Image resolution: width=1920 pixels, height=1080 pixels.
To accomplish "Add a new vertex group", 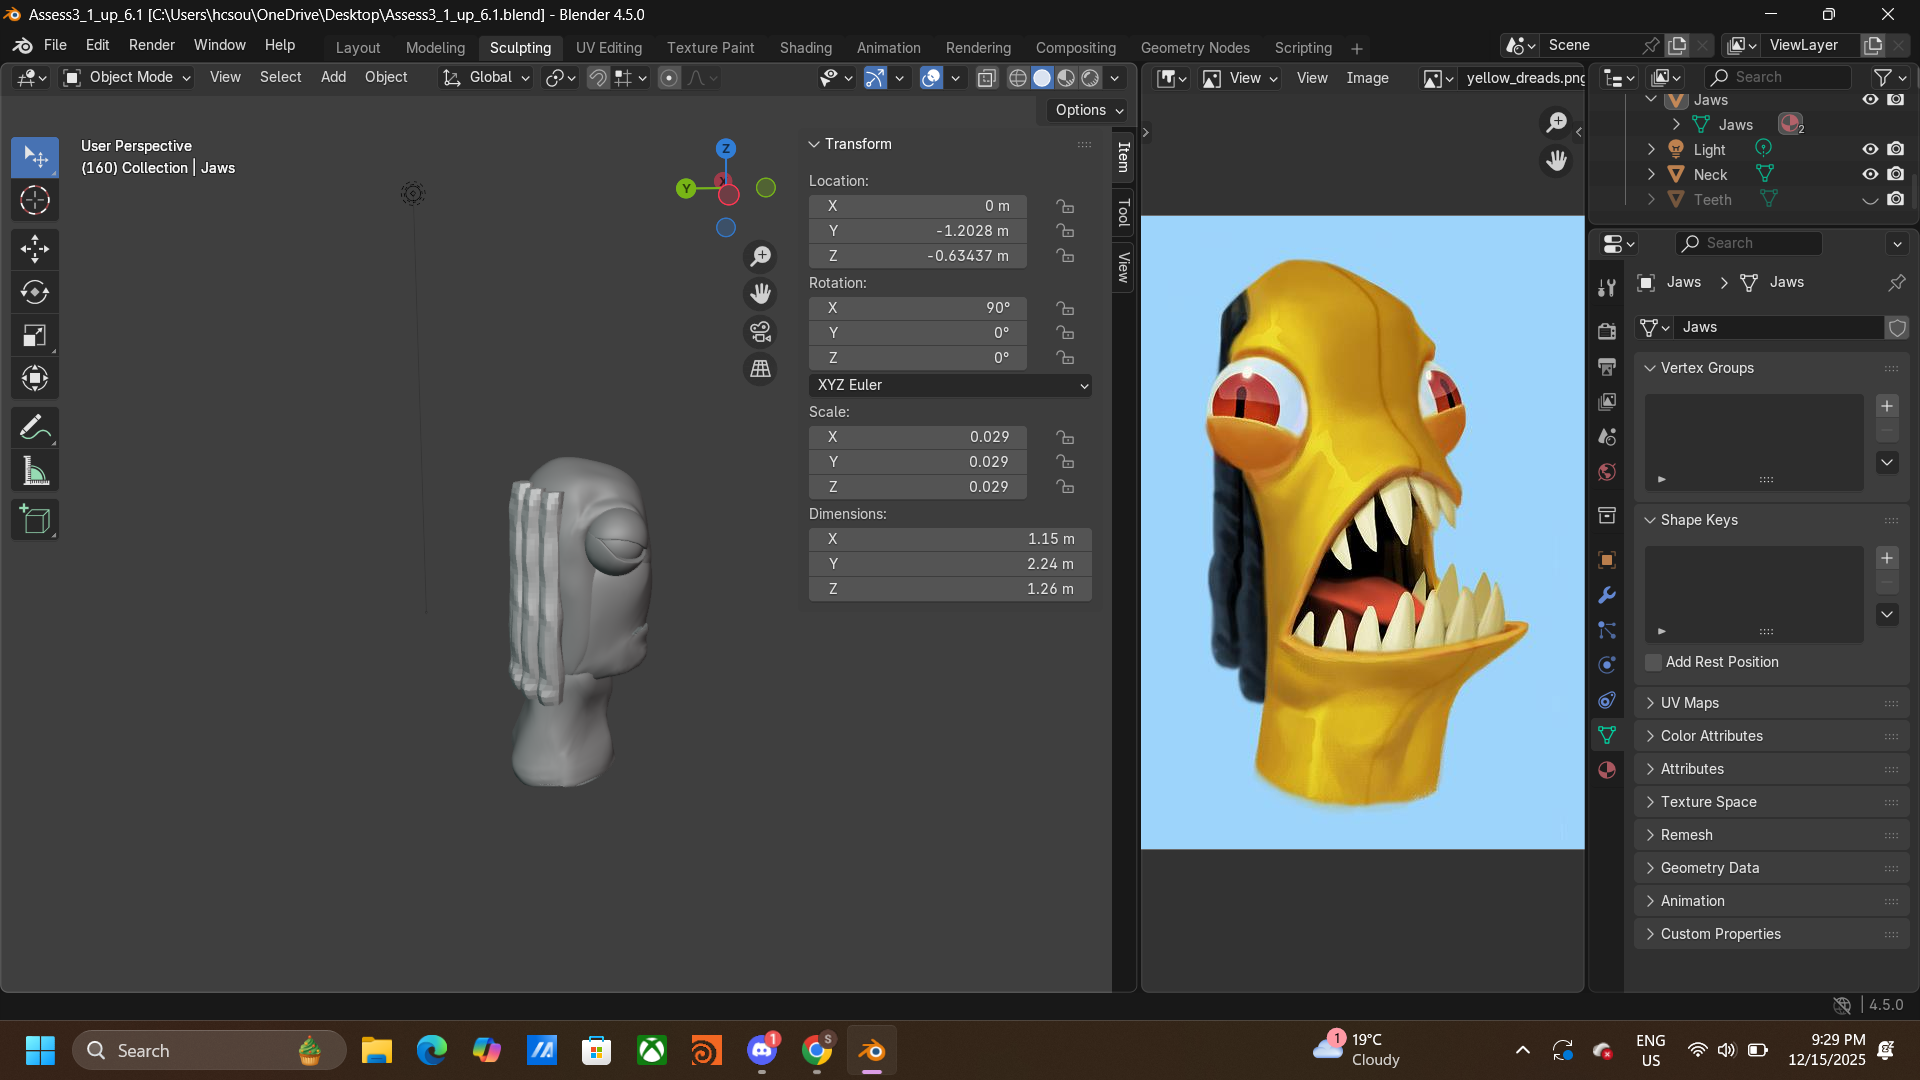I will [x=1887, y=406].
